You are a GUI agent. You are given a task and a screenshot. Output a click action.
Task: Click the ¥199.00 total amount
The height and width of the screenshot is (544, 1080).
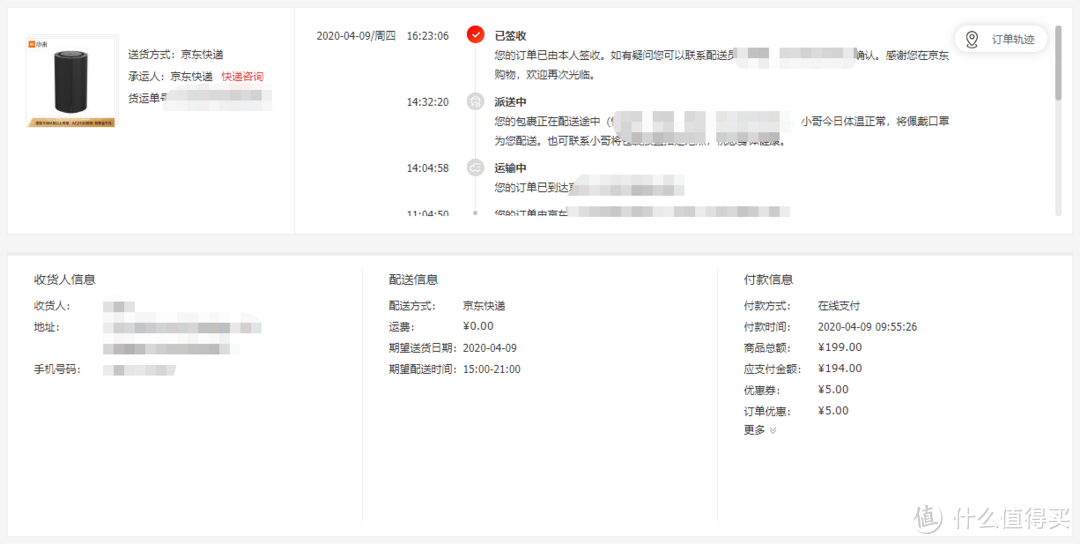click(840, 347)
